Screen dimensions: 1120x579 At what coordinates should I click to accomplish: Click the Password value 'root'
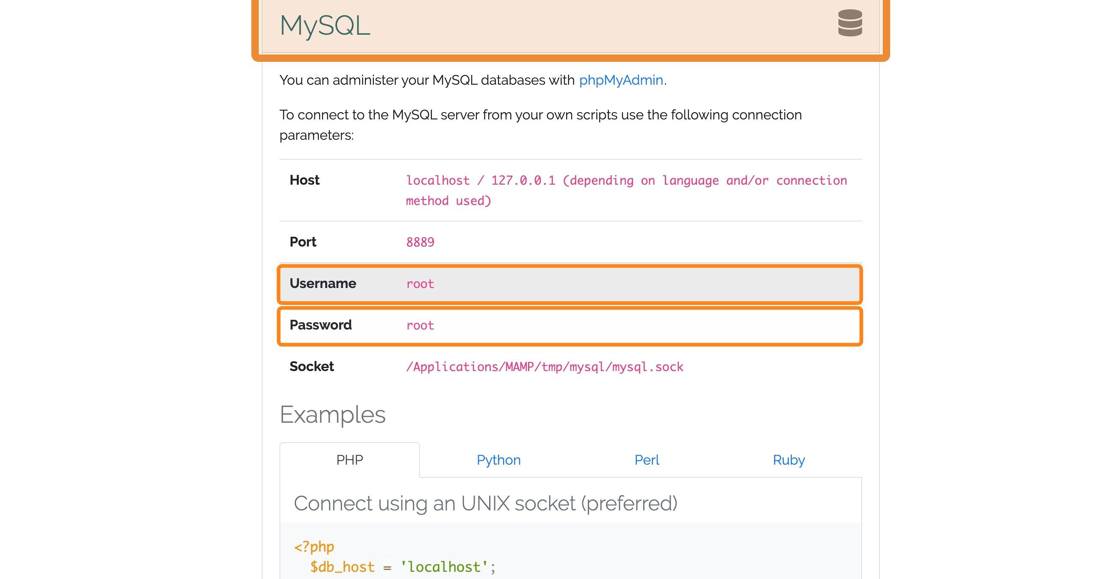pos(420,326)
